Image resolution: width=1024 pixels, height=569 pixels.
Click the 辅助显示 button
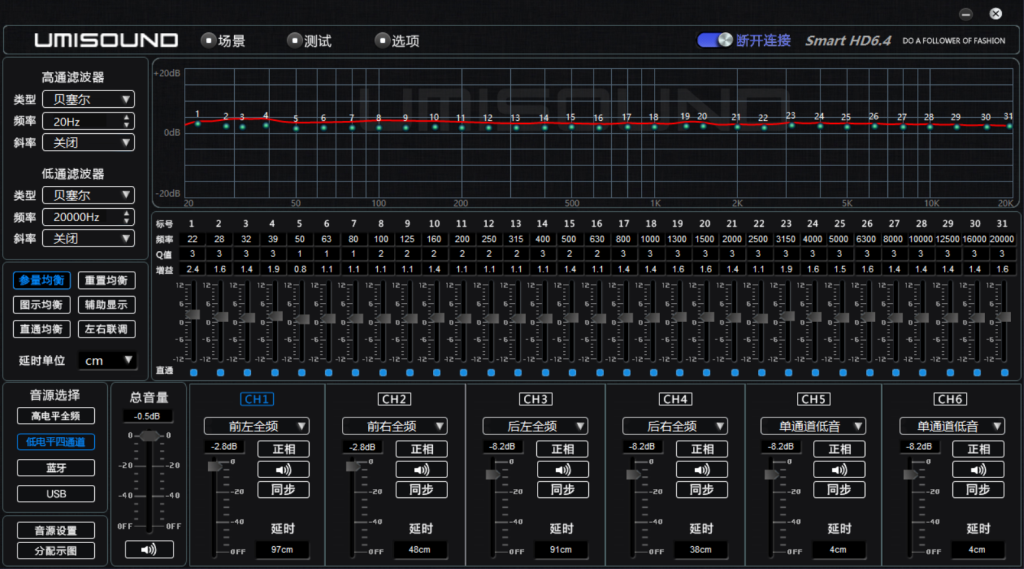coord(106,304)
